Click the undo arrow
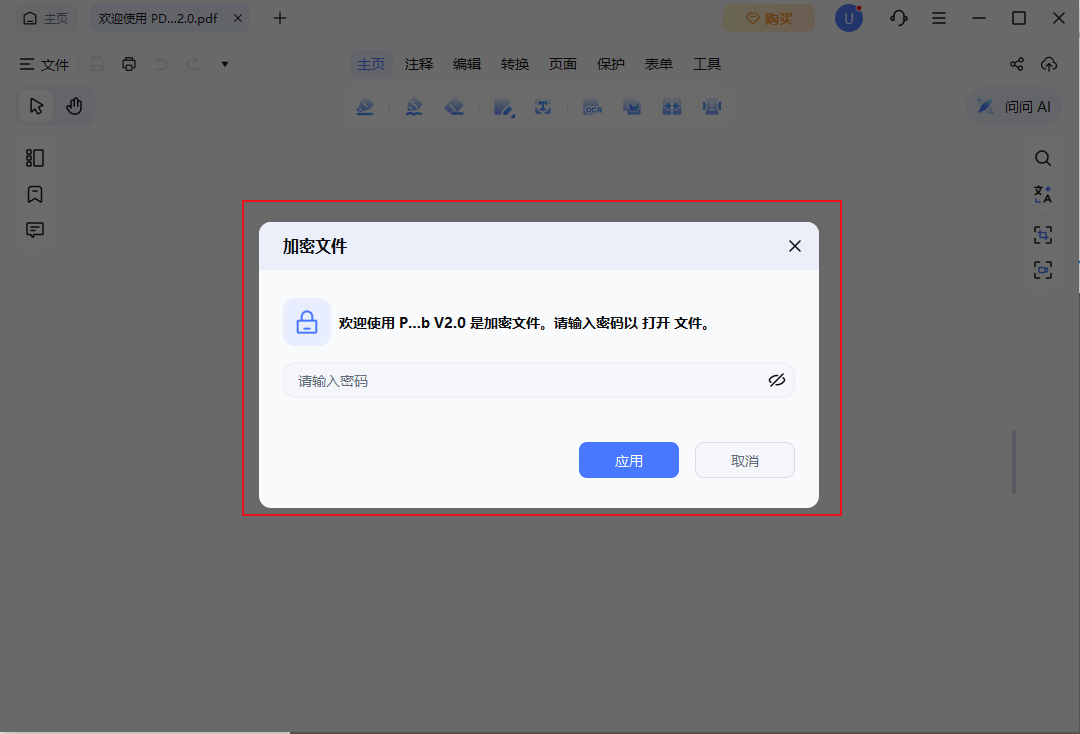Viewport: 1080px width, 734px height. [x=161, y=64]
